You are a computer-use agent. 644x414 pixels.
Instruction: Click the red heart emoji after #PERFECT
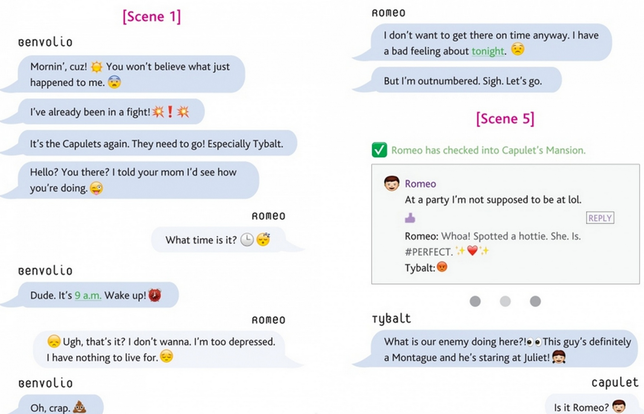click(472, 251)
